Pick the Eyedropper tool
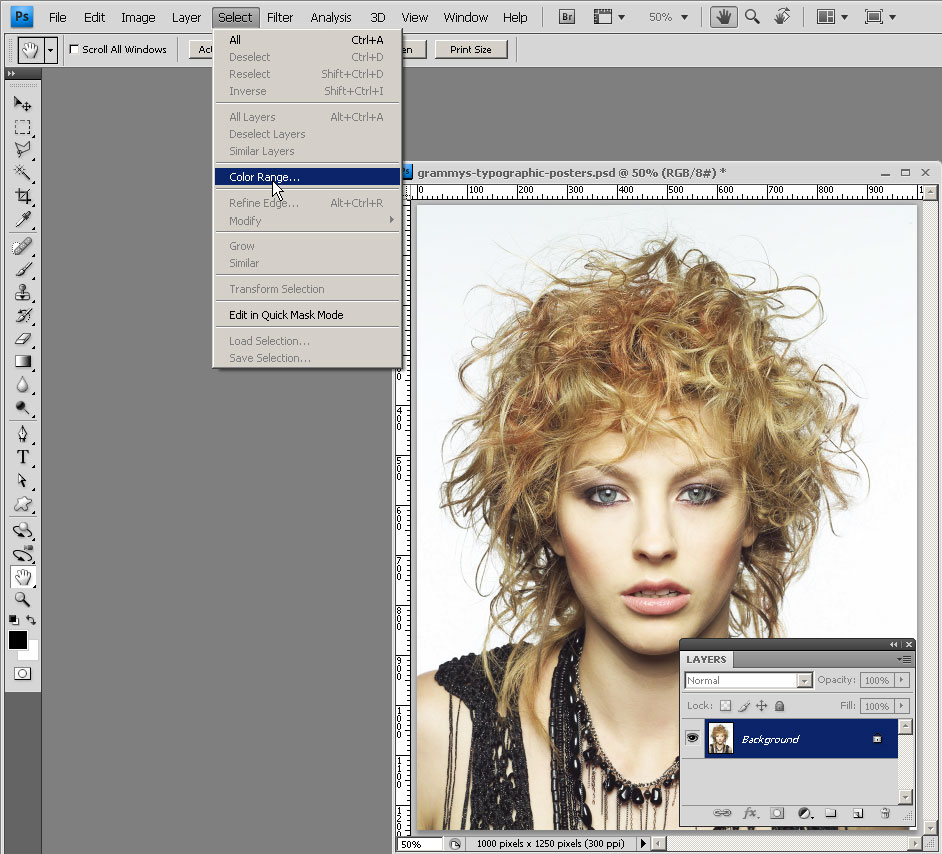This screenshot has height=854, width=942. point(22,220)
